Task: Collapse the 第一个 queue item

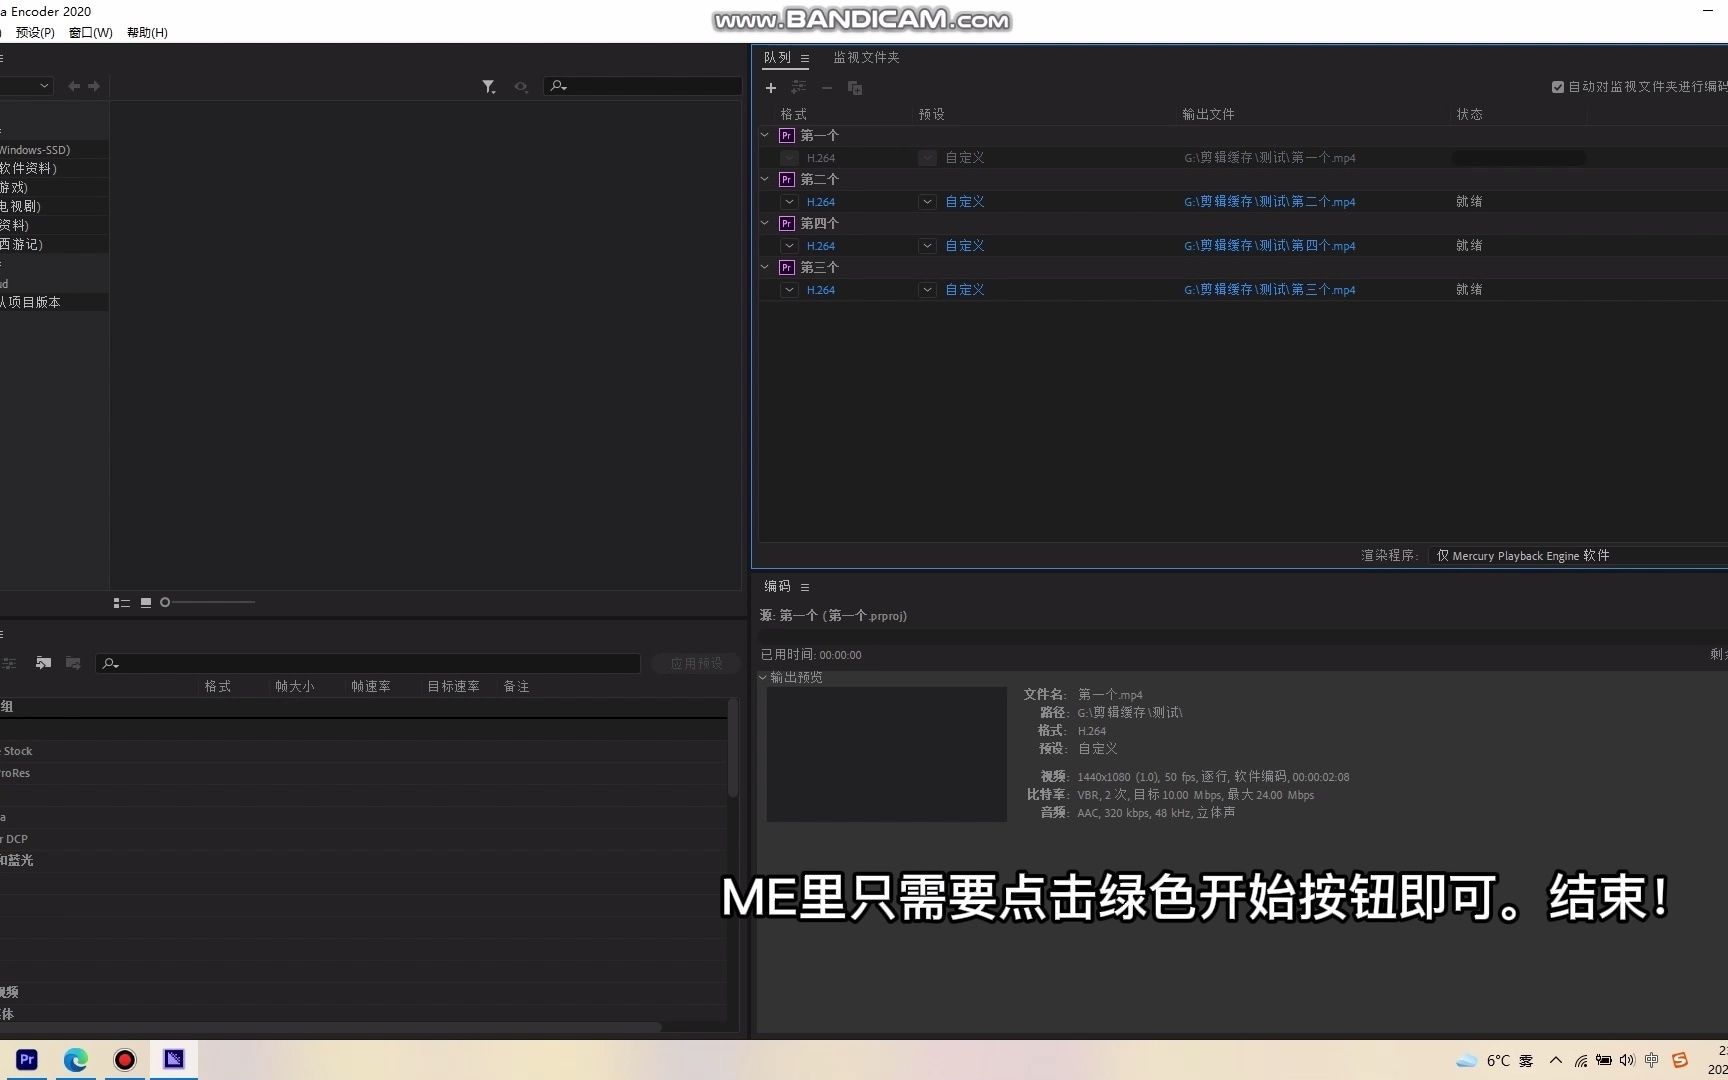Action: (765, 135)
